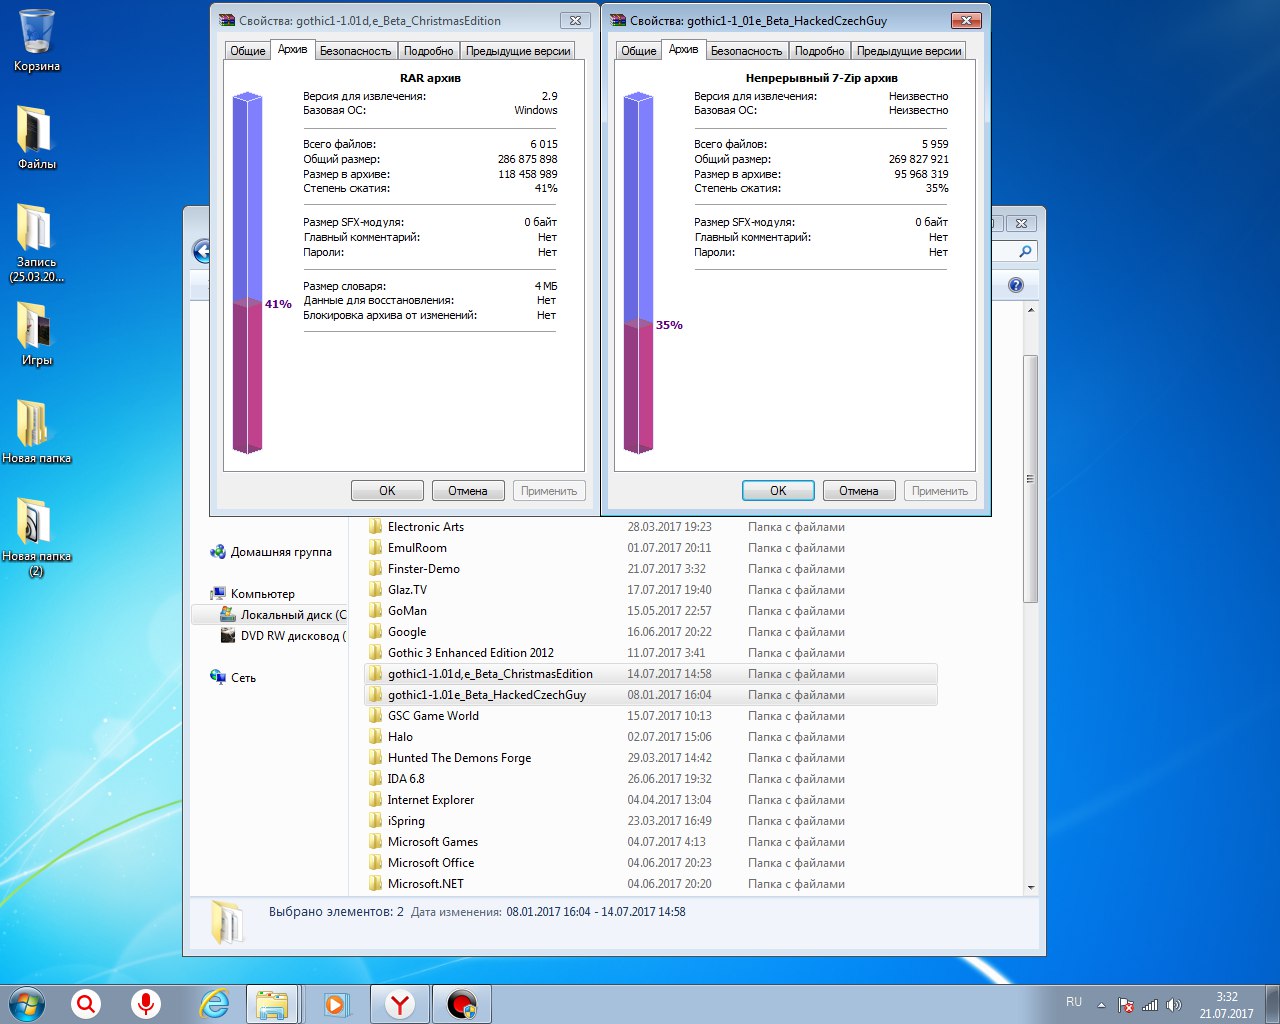Viewport: 1280px width, 1024px height.
Task: Select the GoMan folder row
Action: [x=651, y=611]
